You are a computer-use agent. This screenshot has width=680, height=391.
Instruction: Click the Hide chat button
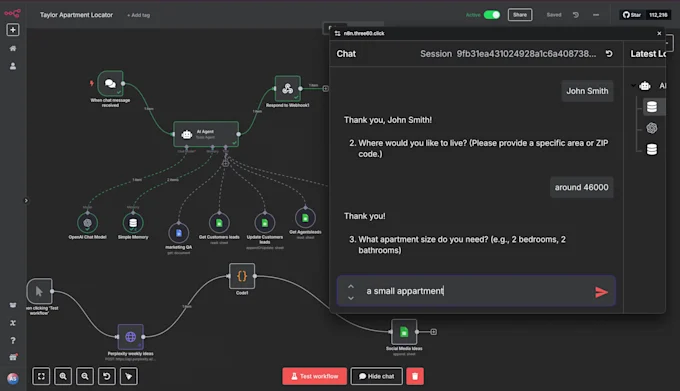click(376, 376)
